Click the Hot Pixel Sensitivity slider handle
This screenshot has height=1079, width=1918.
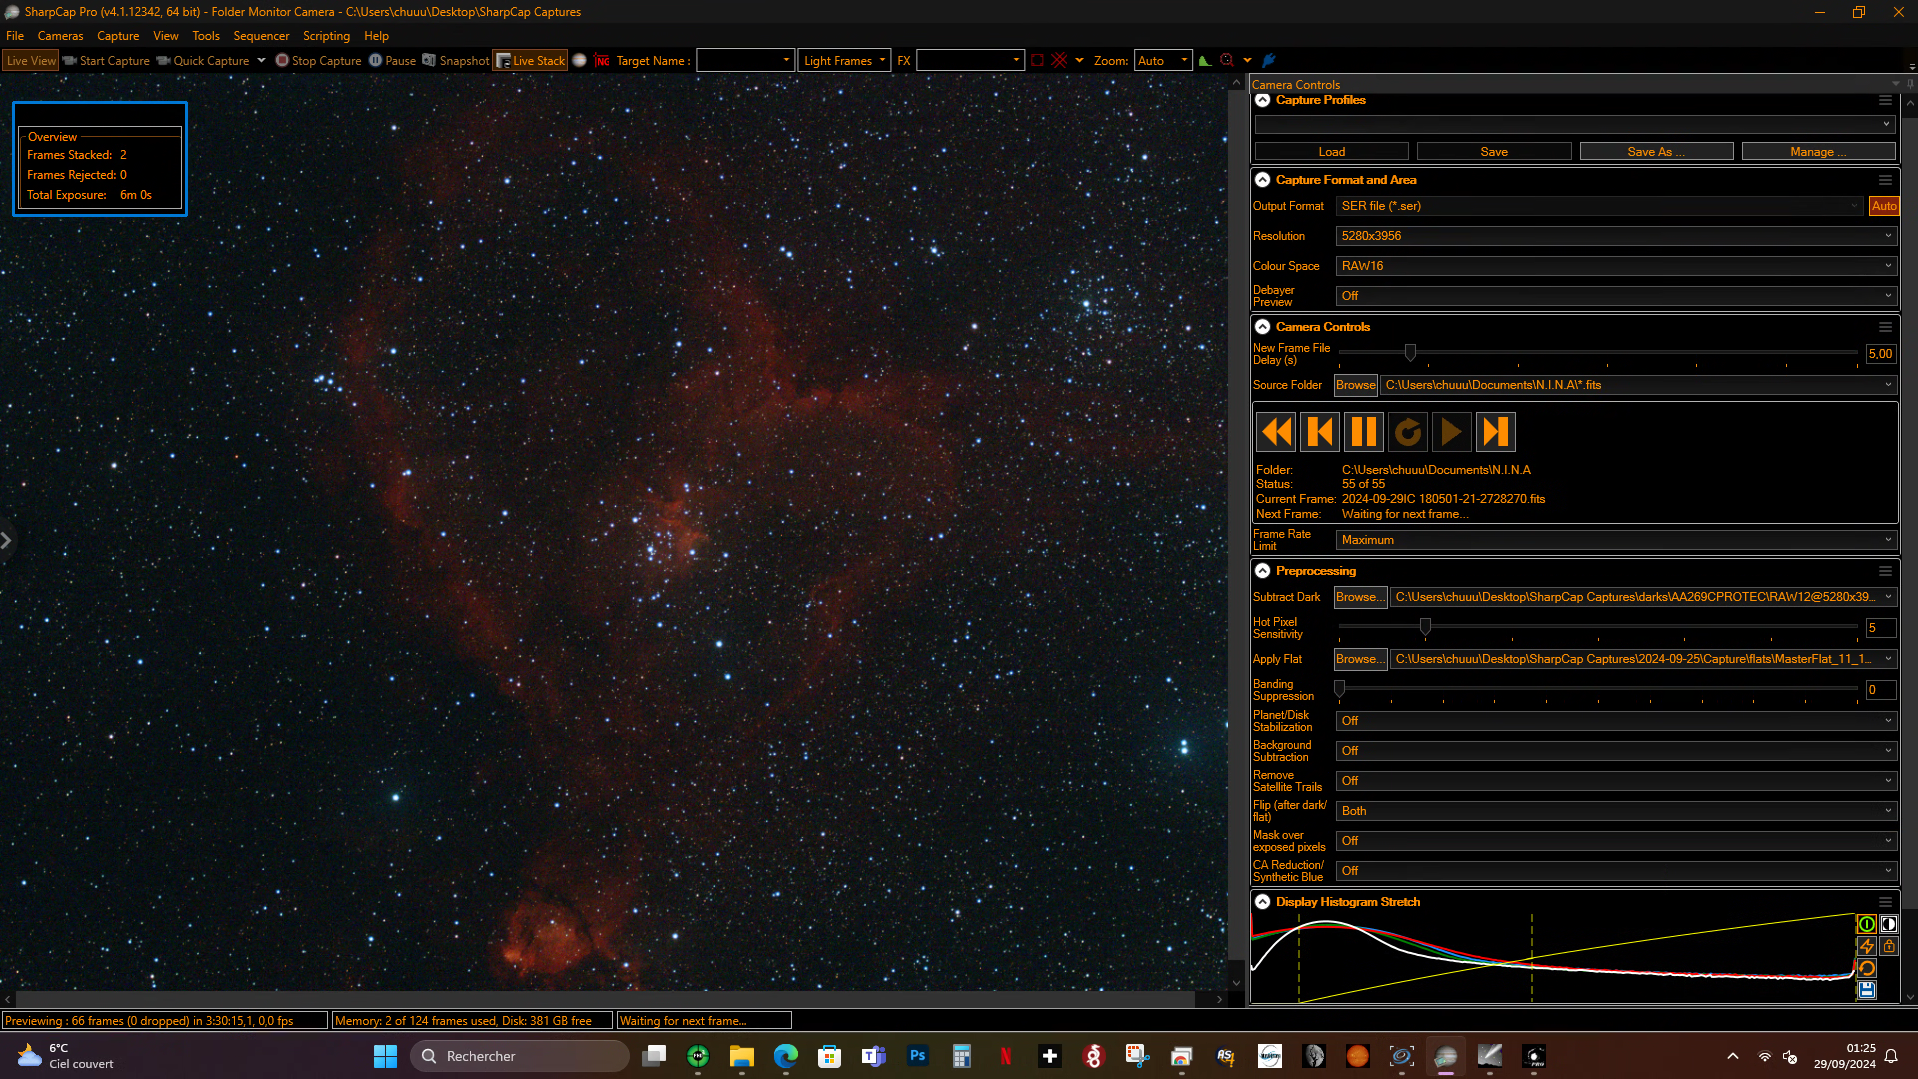1425,626
